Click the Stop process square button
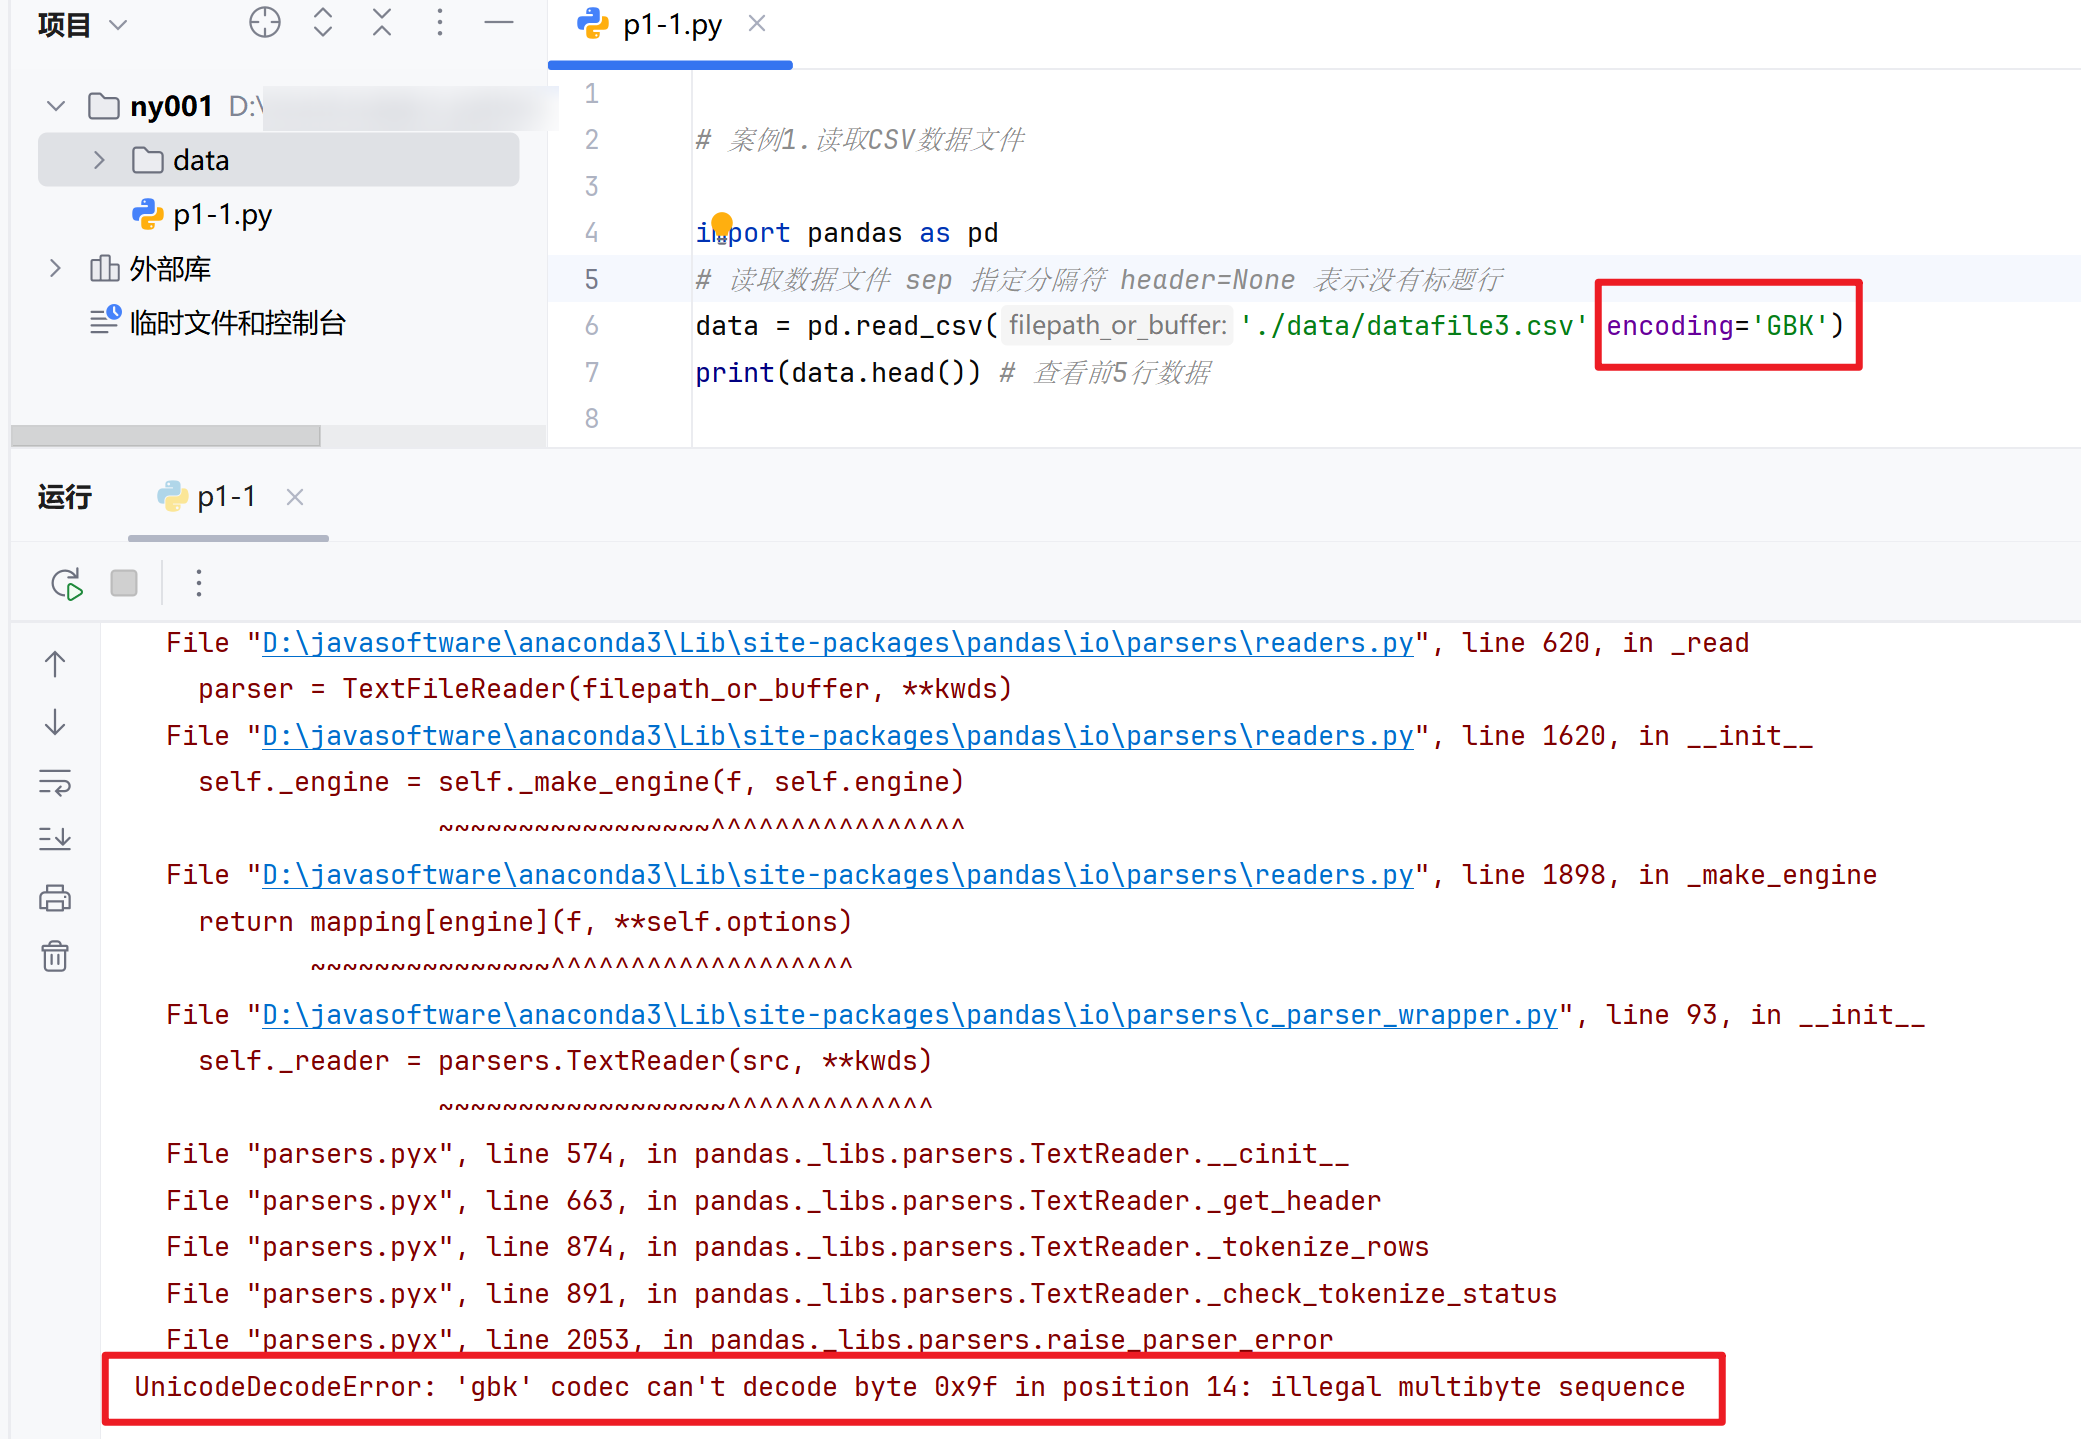The image size is (2081, 1439). [x=124, y=583]
